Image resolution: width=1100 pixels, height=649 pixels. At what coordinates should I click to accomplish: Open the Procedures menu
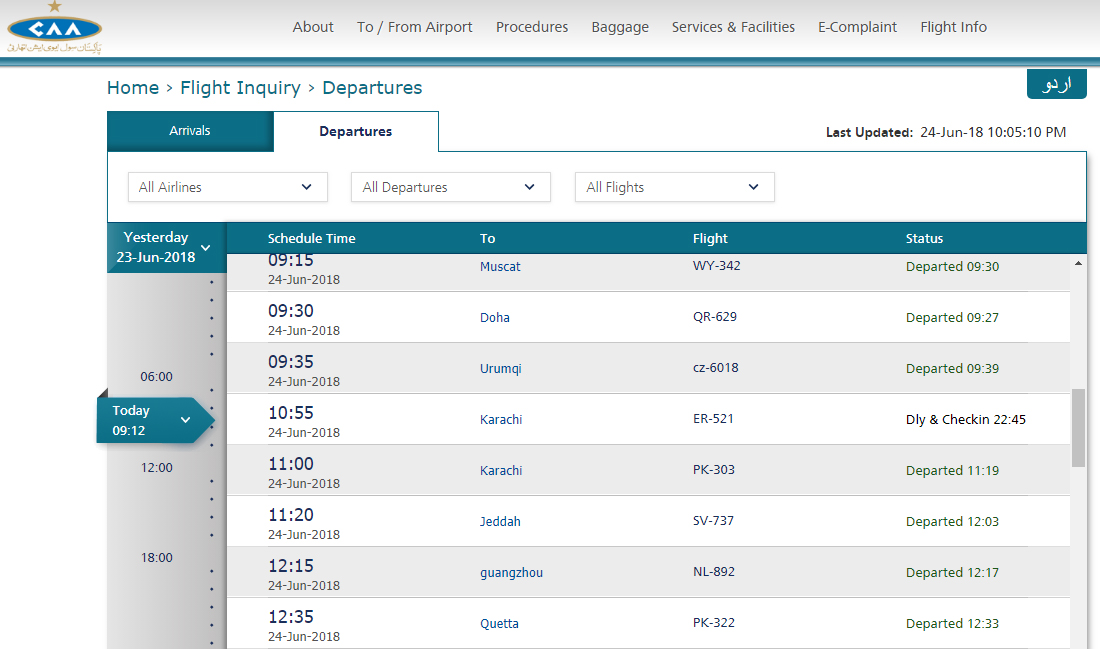coord(532,27)
